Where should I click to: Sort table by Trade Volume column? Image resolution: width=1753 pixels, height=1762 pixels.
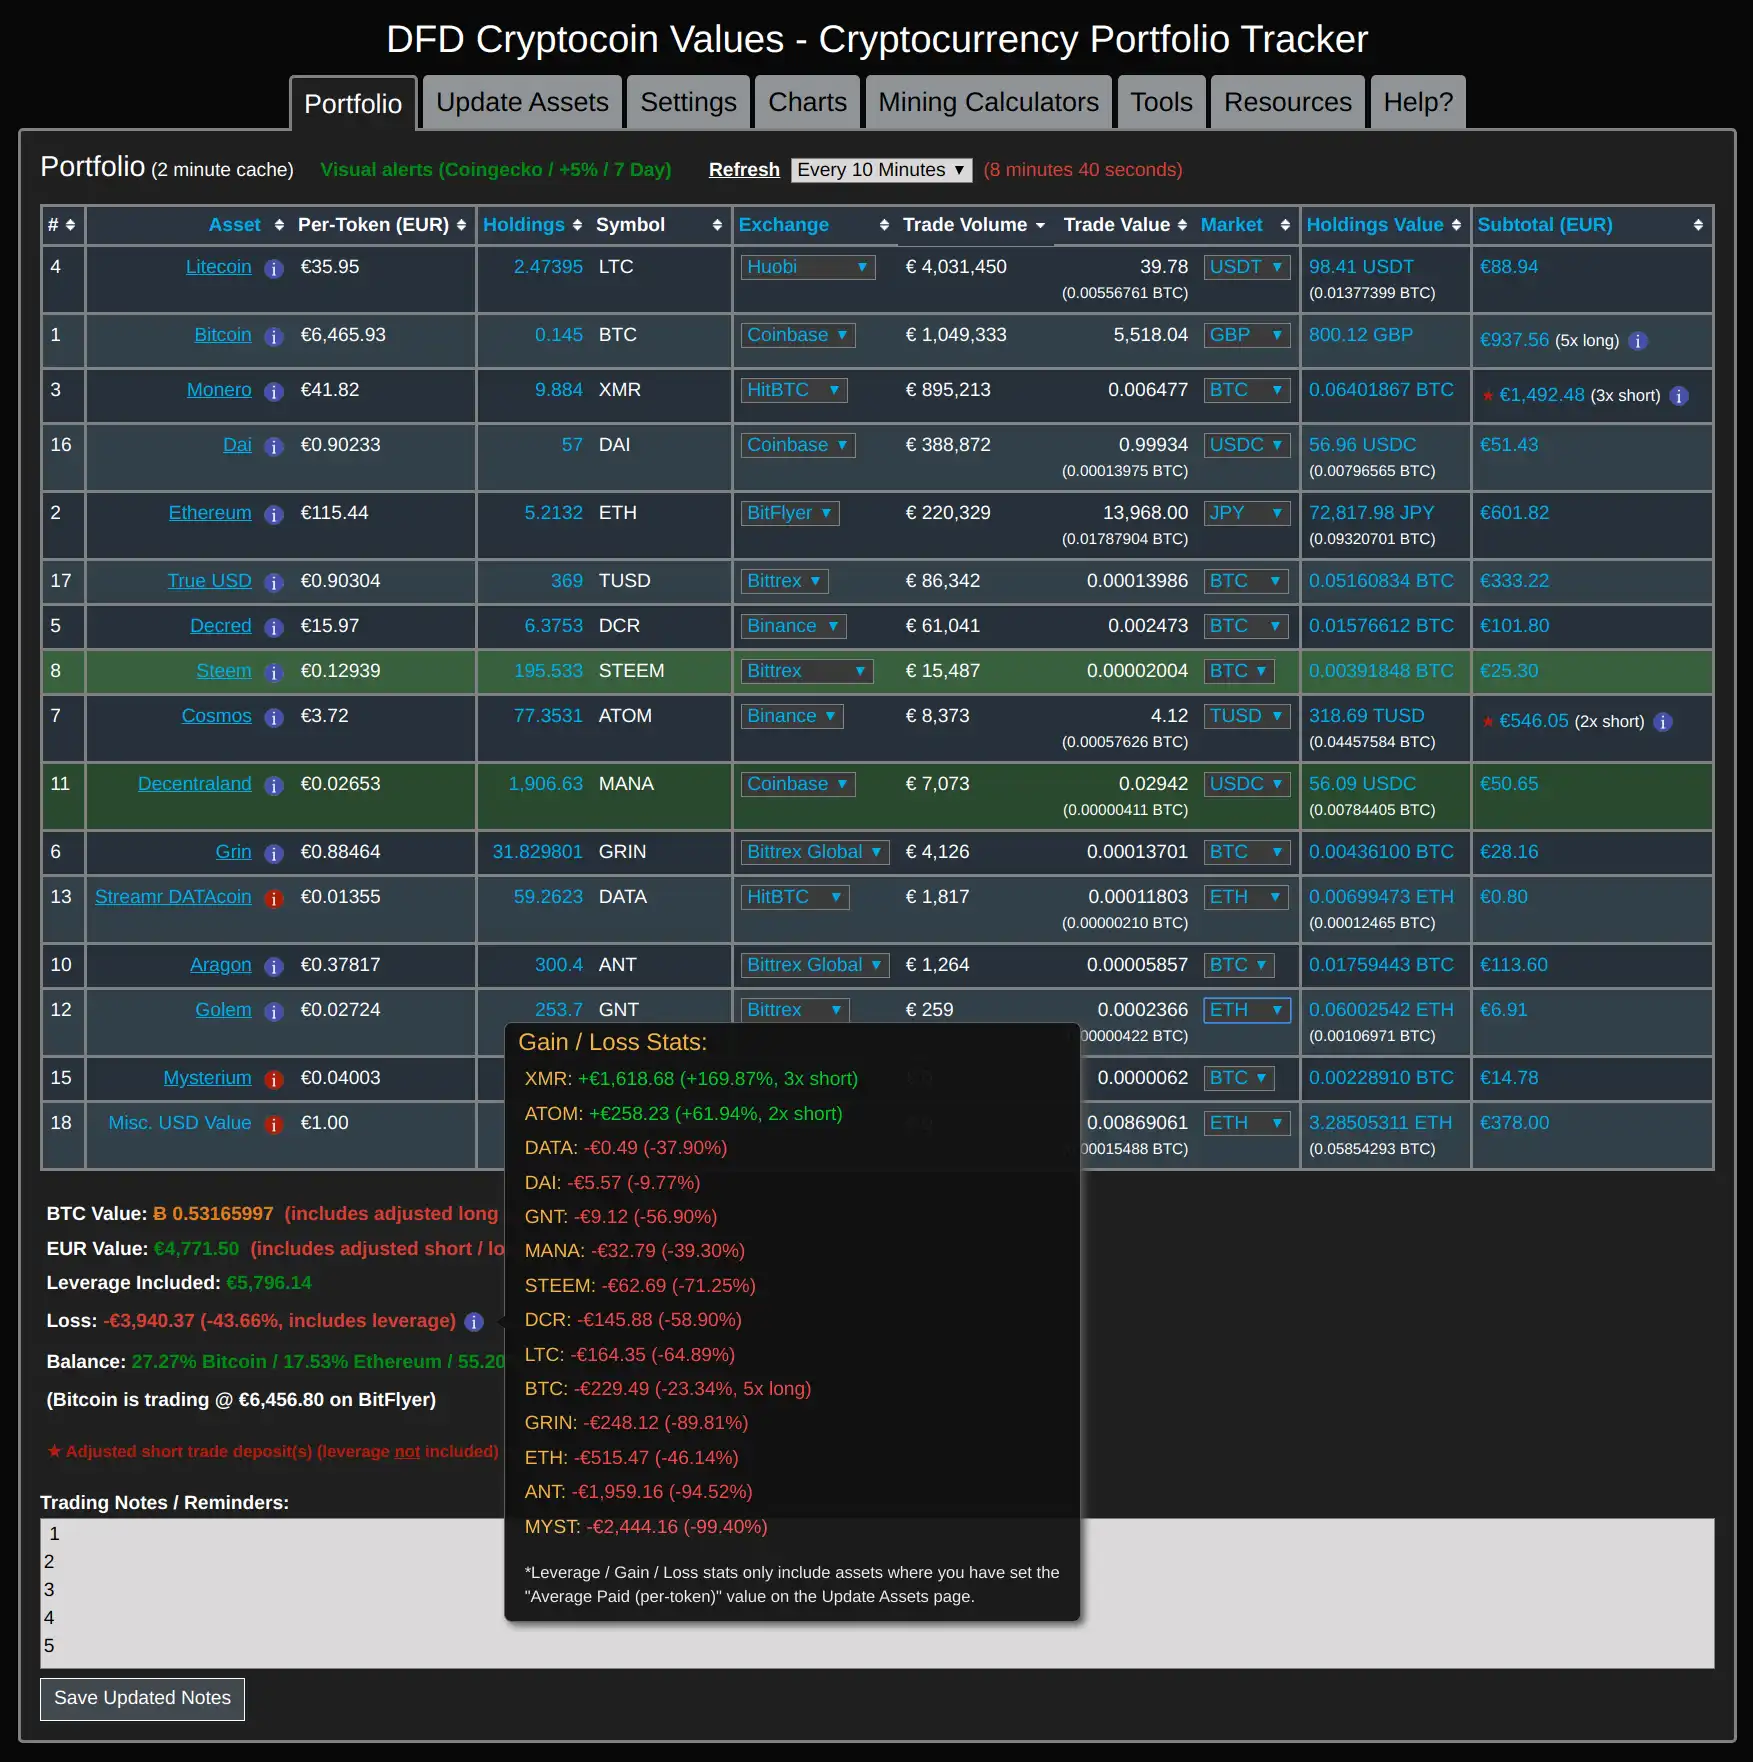click(x=974, y=225)
